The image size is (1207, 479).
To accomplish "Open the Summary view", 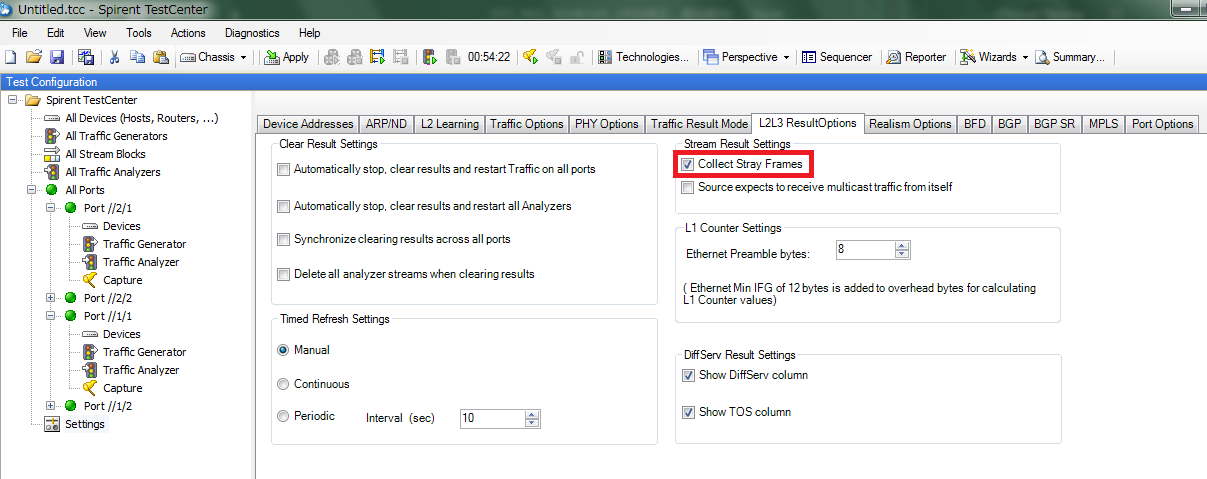I will tap(1070, 57).
